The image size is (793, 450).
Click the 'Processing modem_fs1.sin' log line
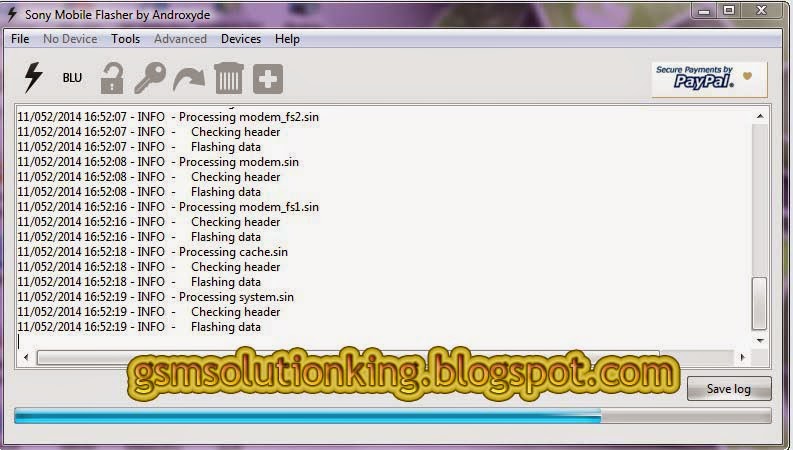tap(168, 207)
